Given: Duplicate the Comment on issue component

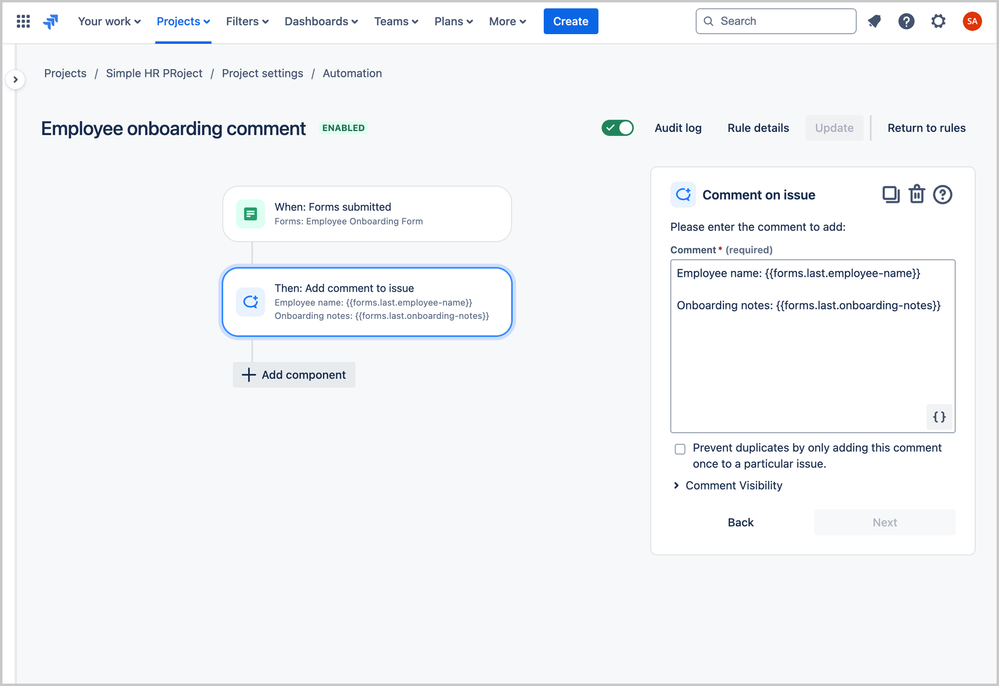Looking at the screenshot, I should (891, 194).
